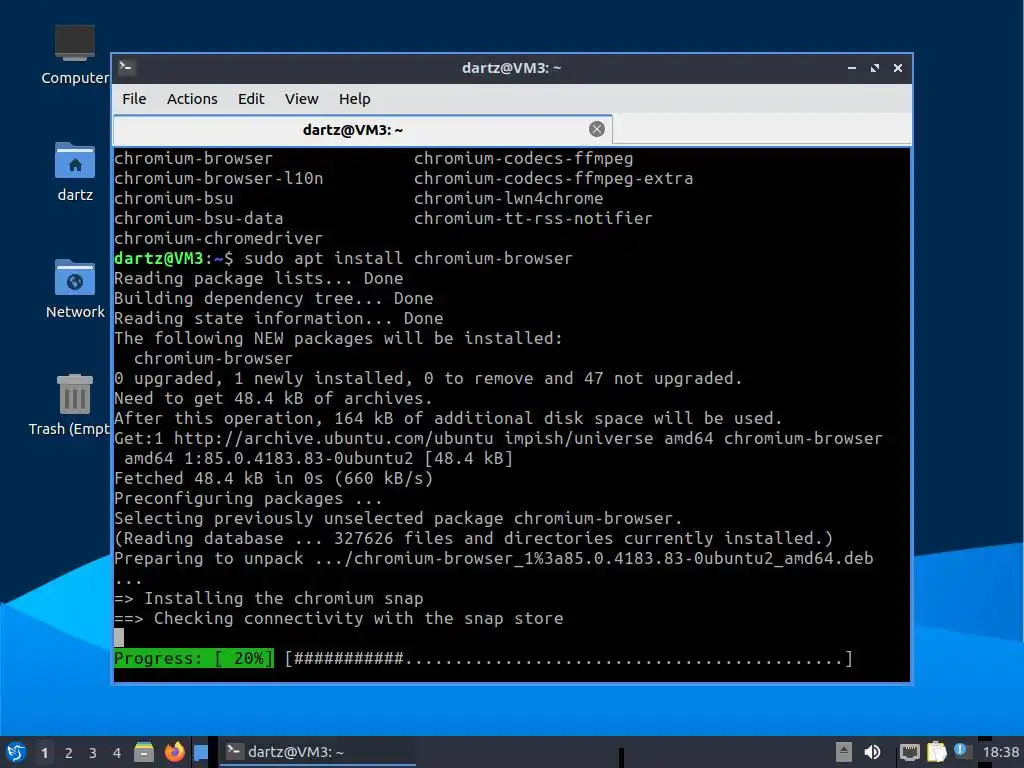Open the volume control tray icon

872,752
